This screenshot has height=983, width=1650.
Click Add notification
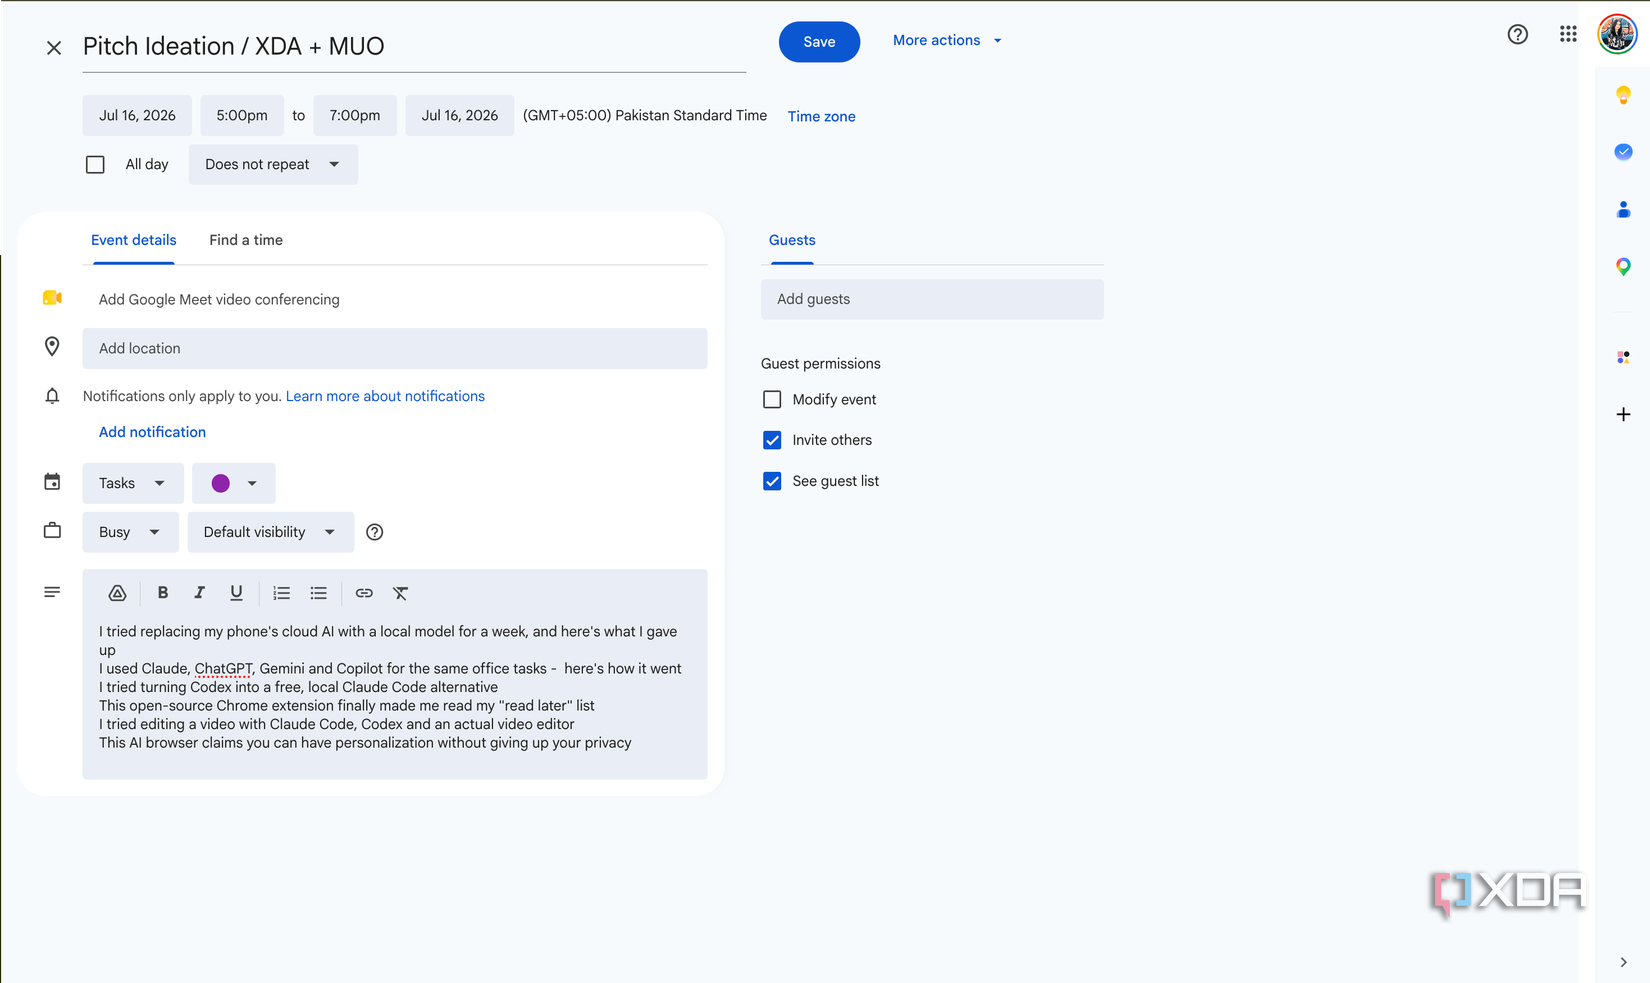pos(152,432)
